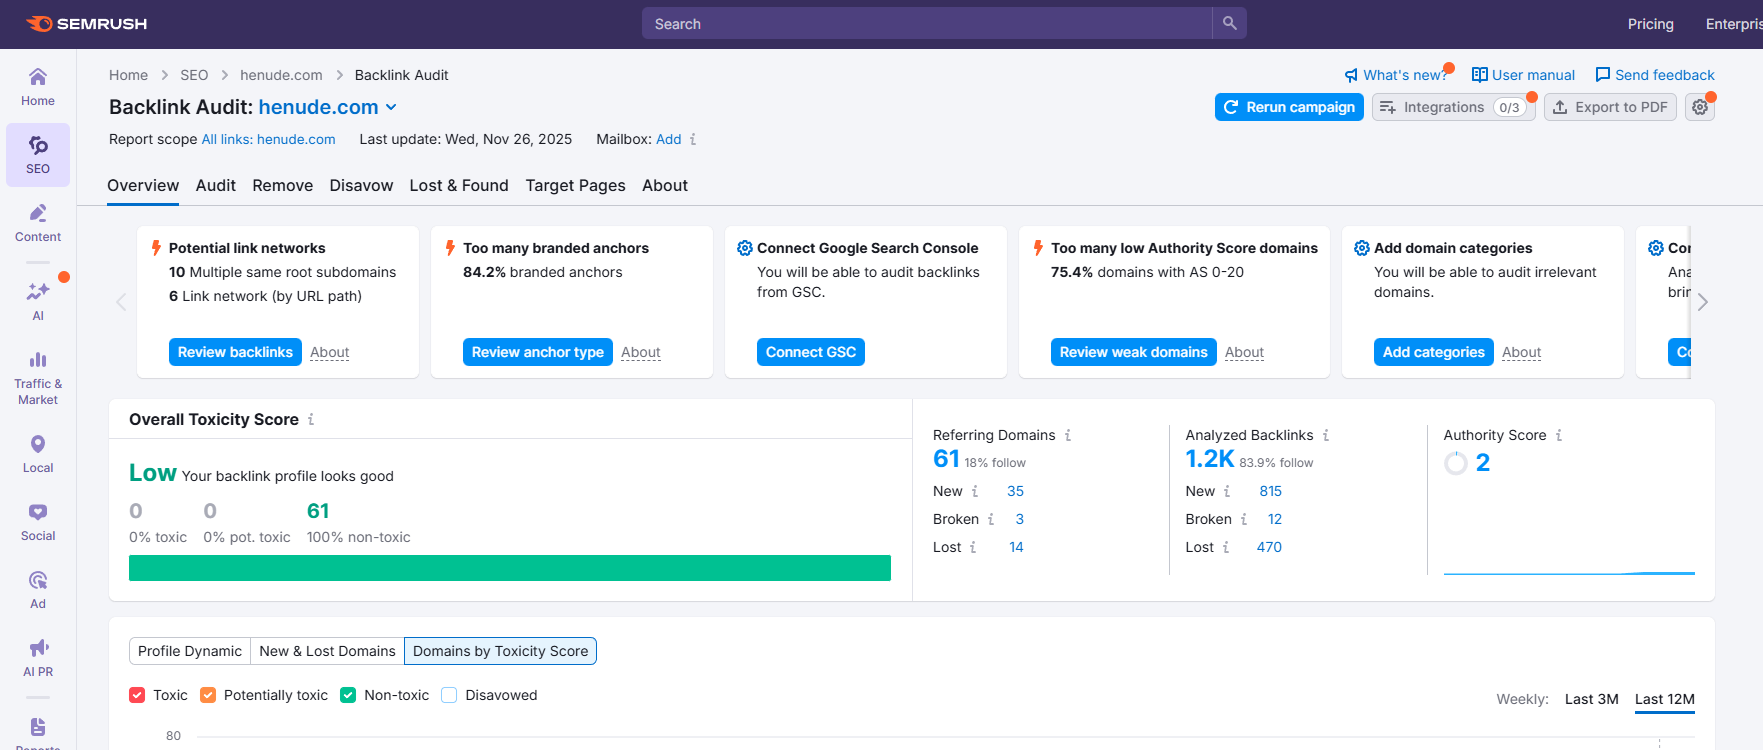Click the settings gear icon
1763x750 pixels.
pos(1700,107)
